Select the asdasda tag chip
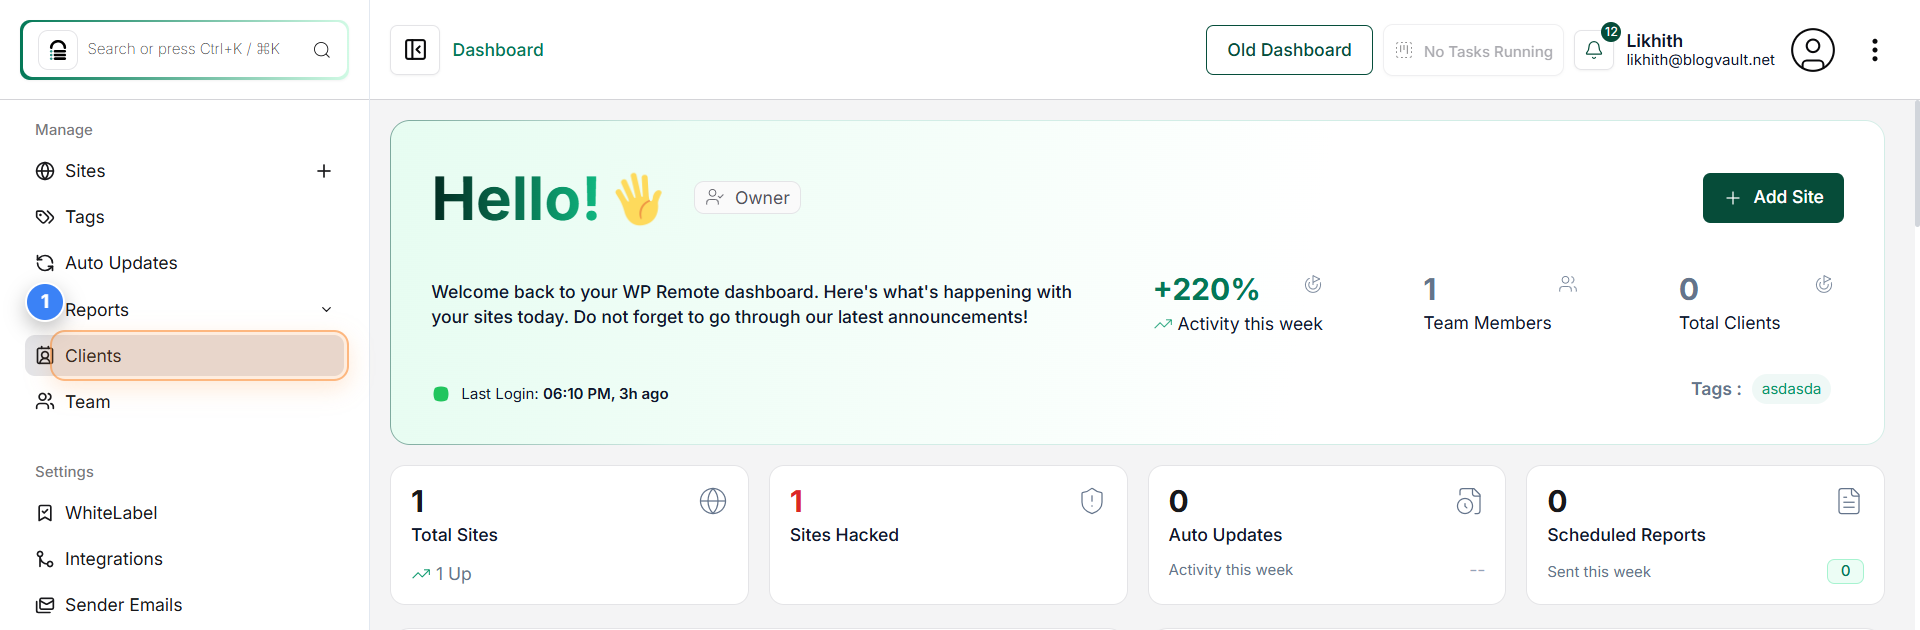This screenshot has height=630, width=1920. pos(1790,389)
